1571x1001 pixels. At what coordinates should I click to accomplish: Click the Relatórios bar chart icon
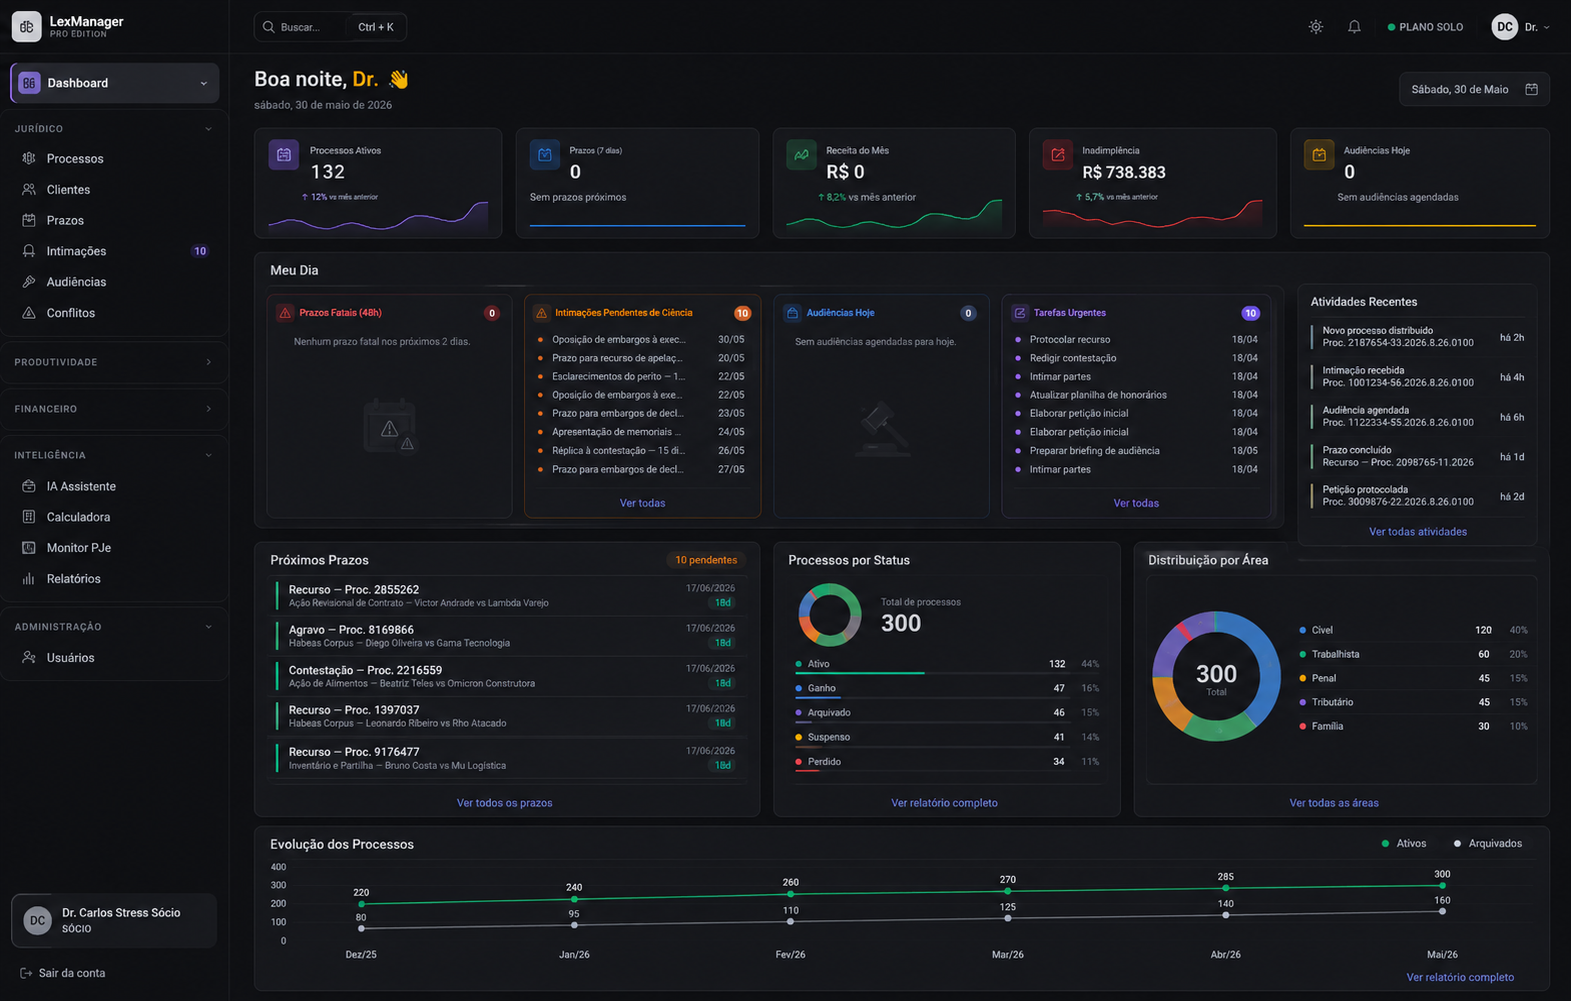point(29,579)
